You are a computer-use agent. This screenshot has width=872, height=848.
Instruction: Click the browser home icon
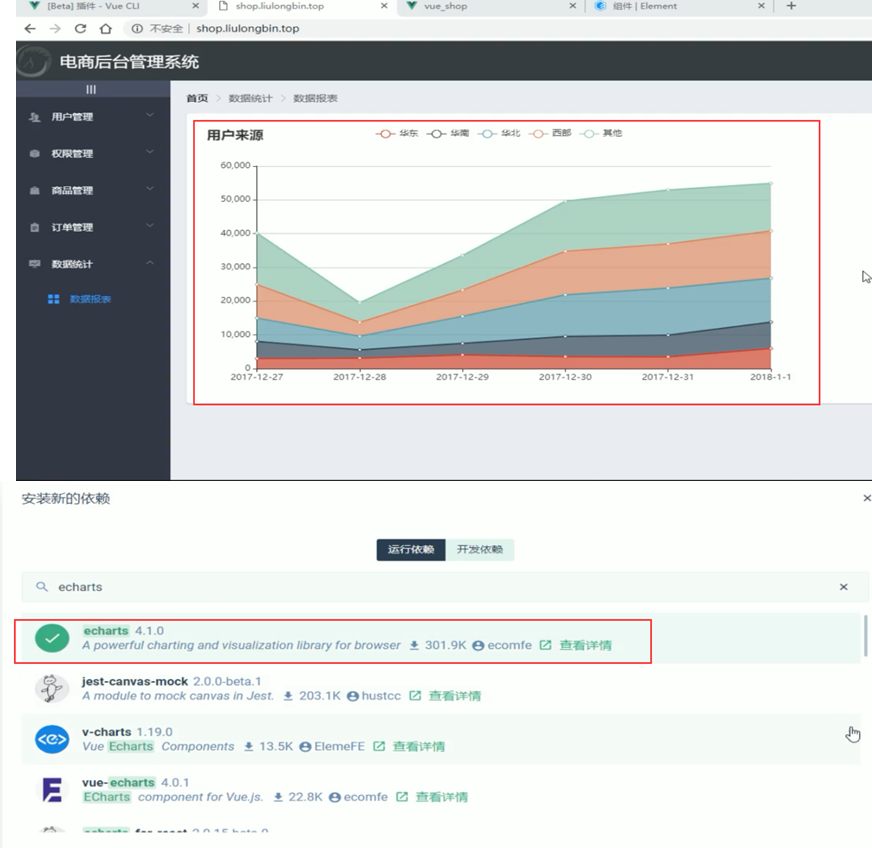105,29
